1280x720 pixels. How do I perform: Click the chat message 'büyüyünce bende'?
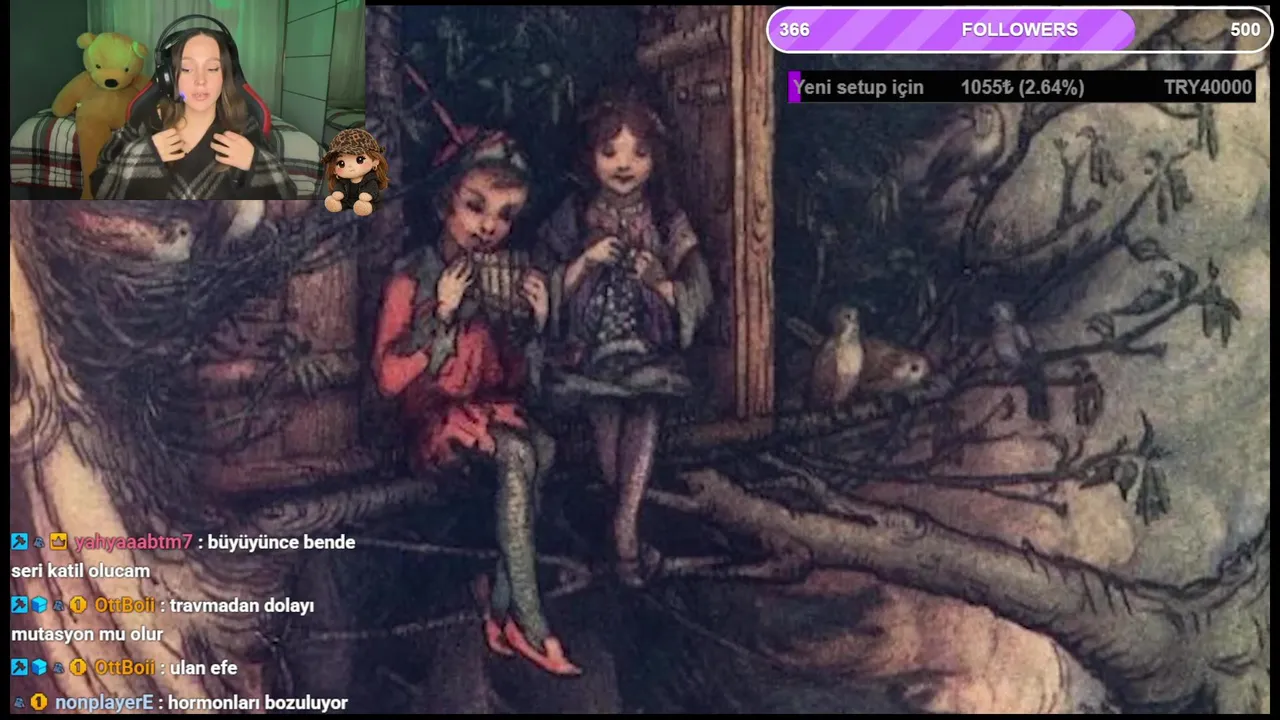tap(281, 542)
